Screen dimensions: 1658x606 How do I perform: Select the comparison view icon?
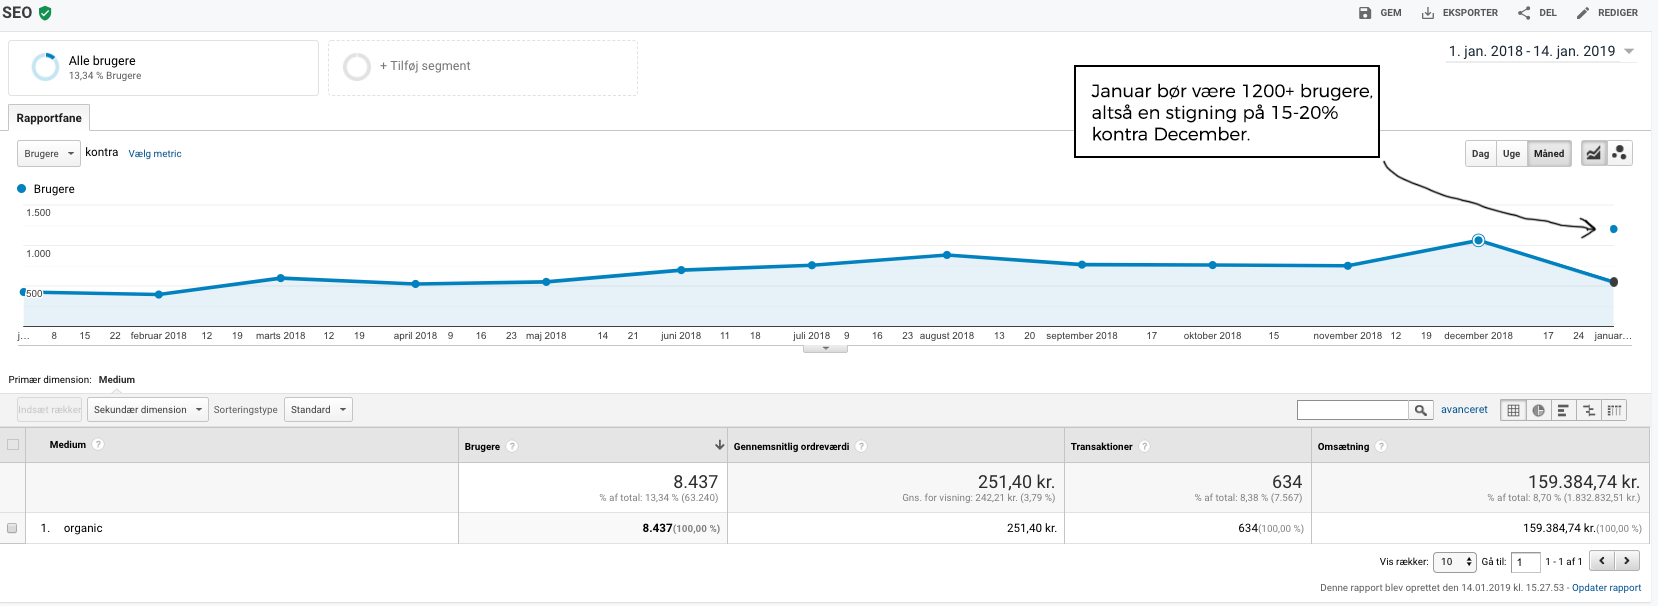tap(1589, 410)
